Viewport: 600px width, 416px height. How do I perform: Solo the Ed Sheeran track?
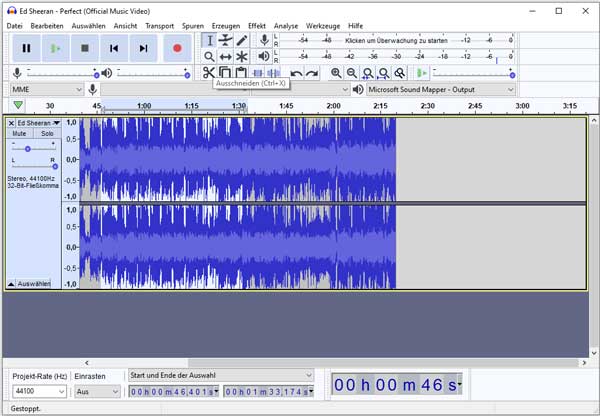(47, 134)
